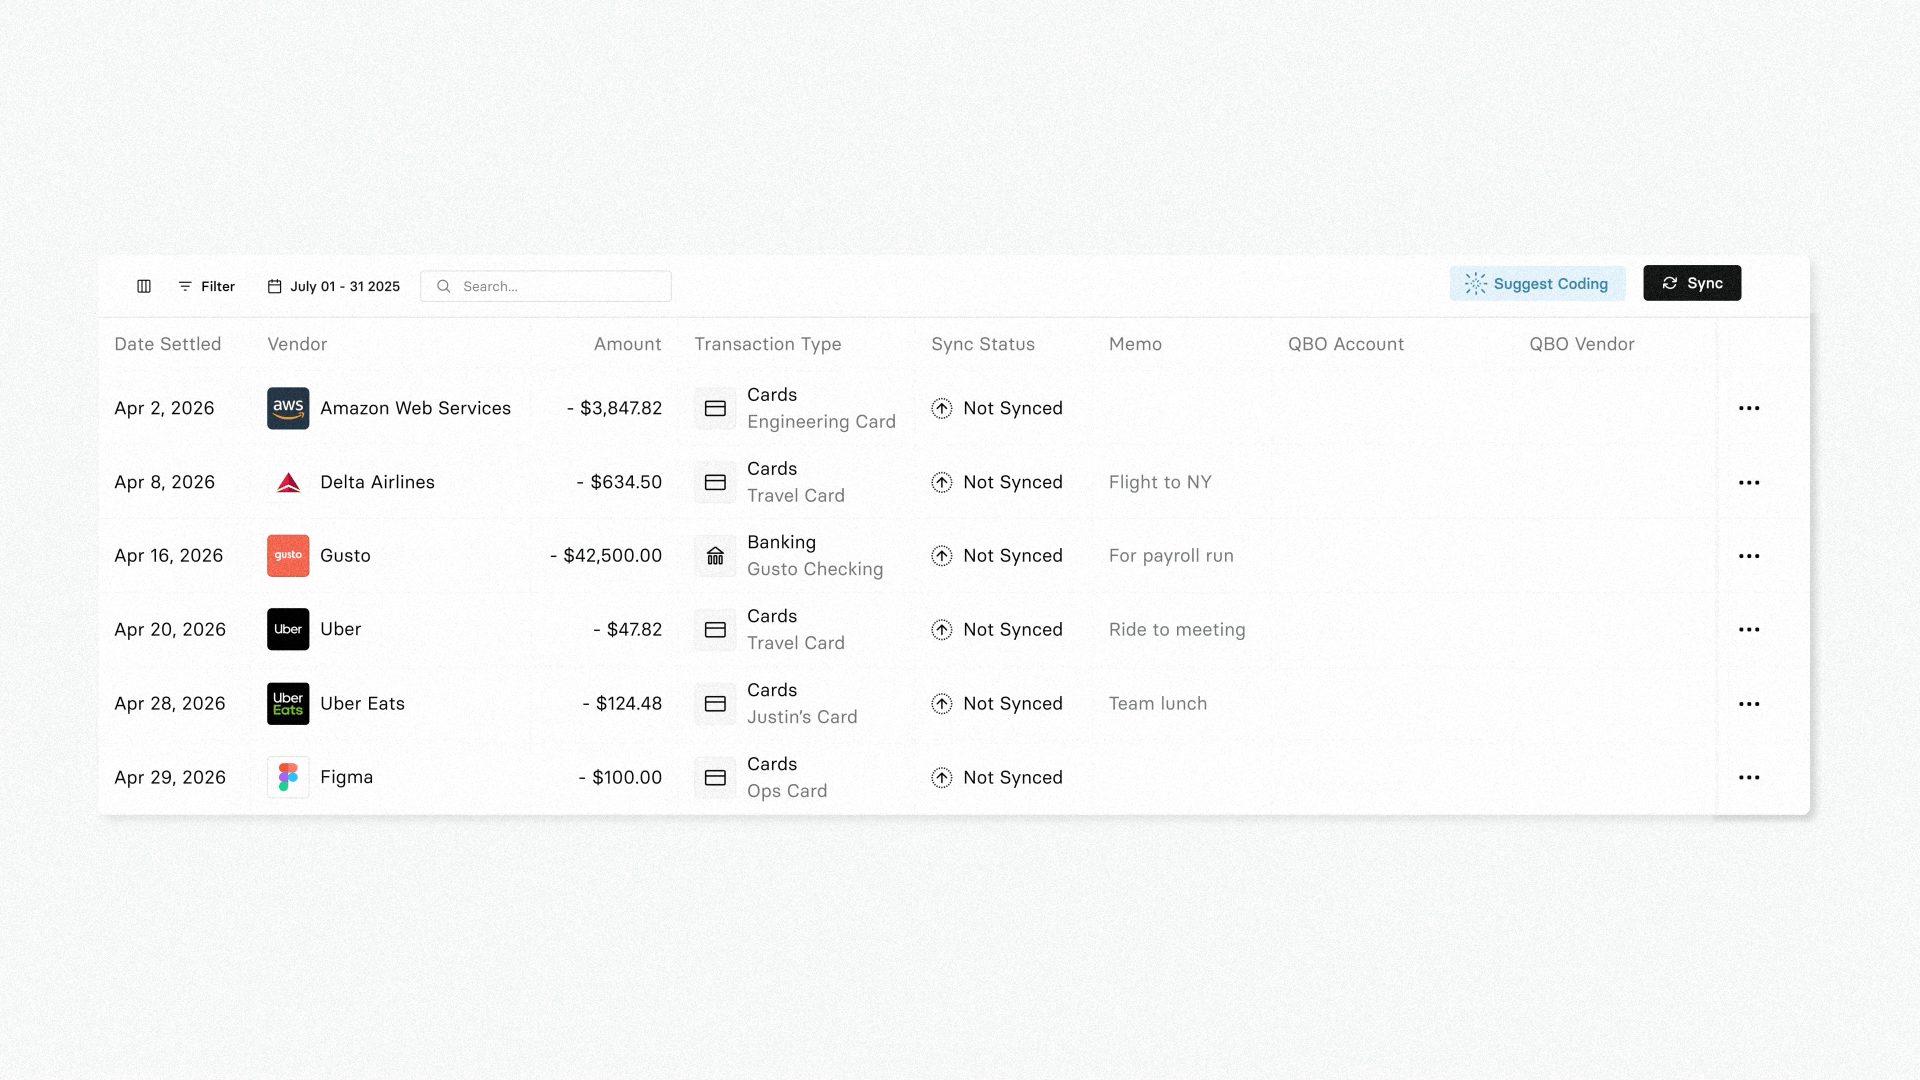Click the - $634.50 amount
The width and height of the screenshot is (1920, 1080).
pos(619,482)
